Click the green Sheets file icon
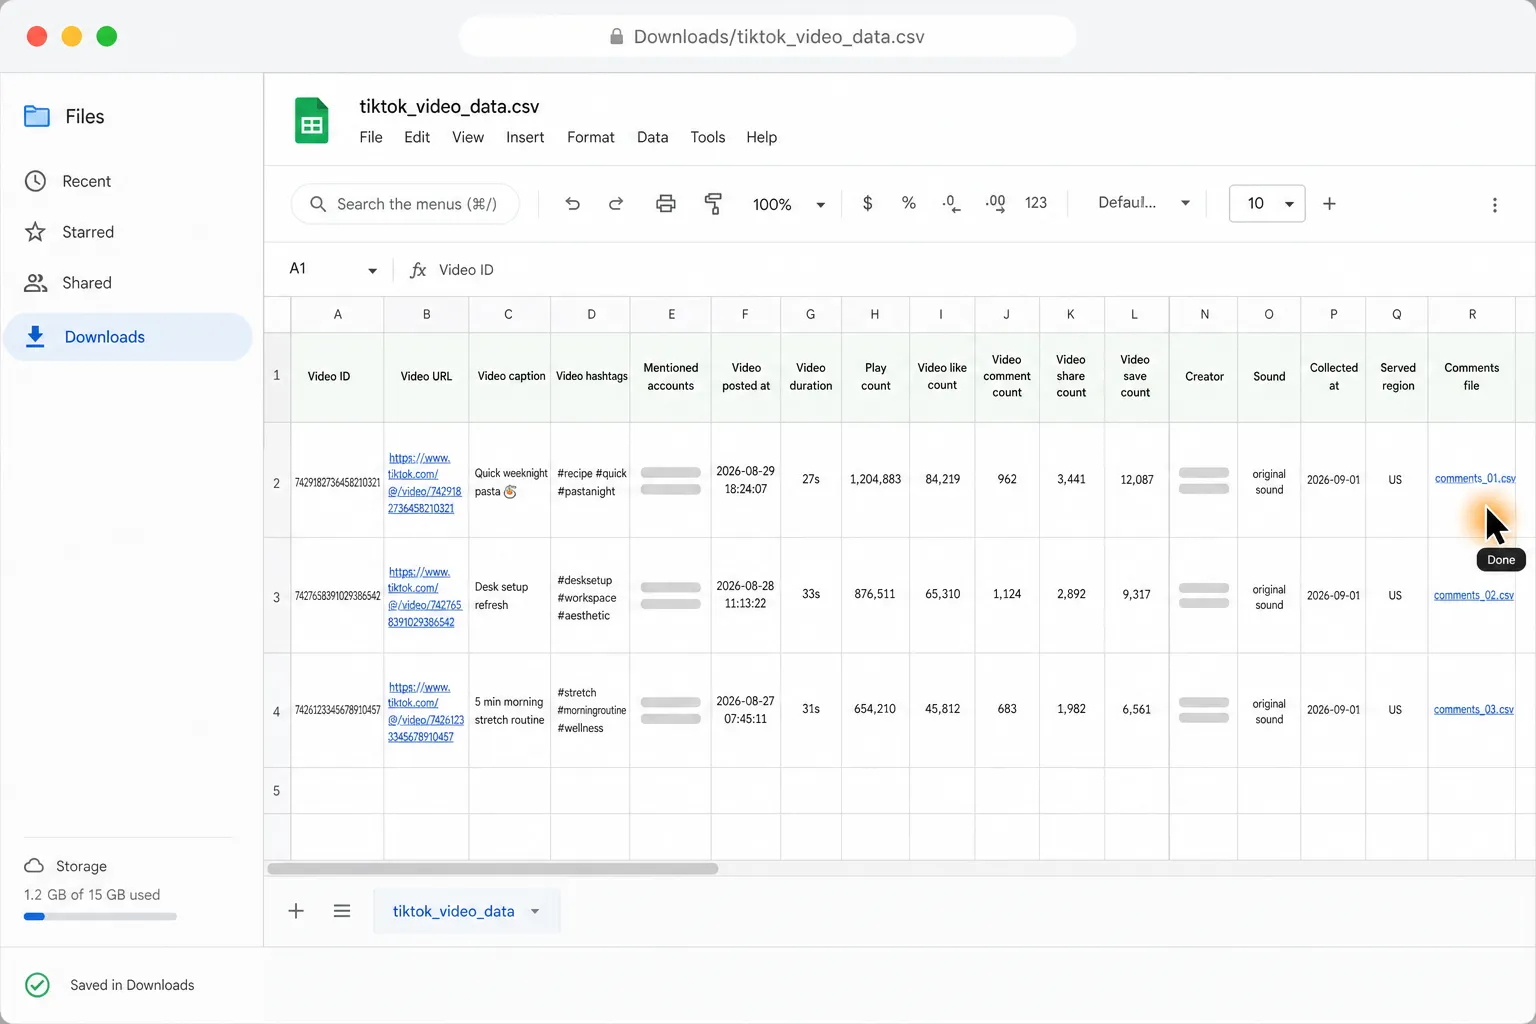 point(311,121)
